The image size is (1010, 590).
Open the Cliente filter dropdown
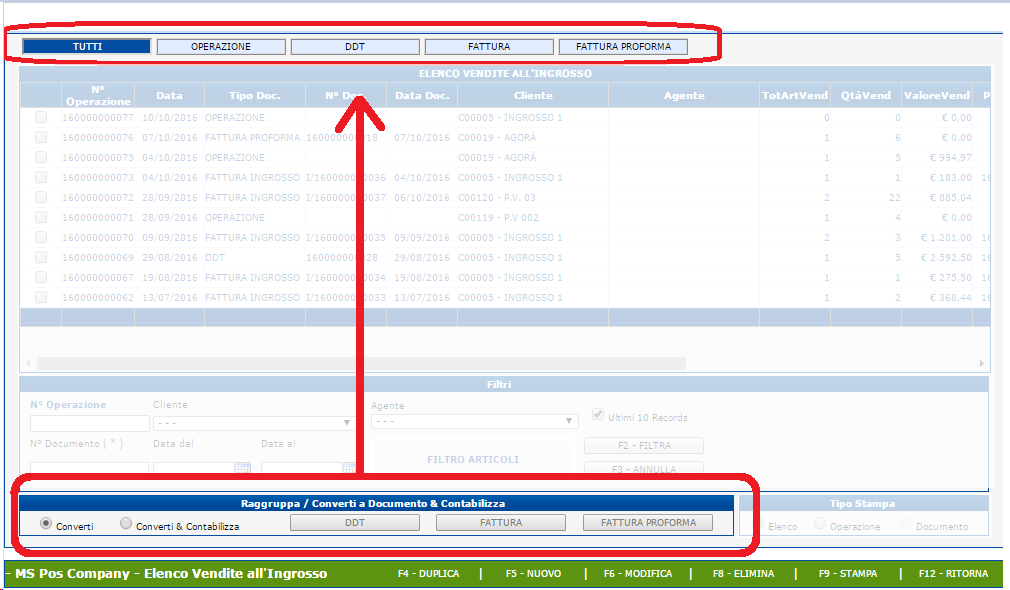(253, 423)
